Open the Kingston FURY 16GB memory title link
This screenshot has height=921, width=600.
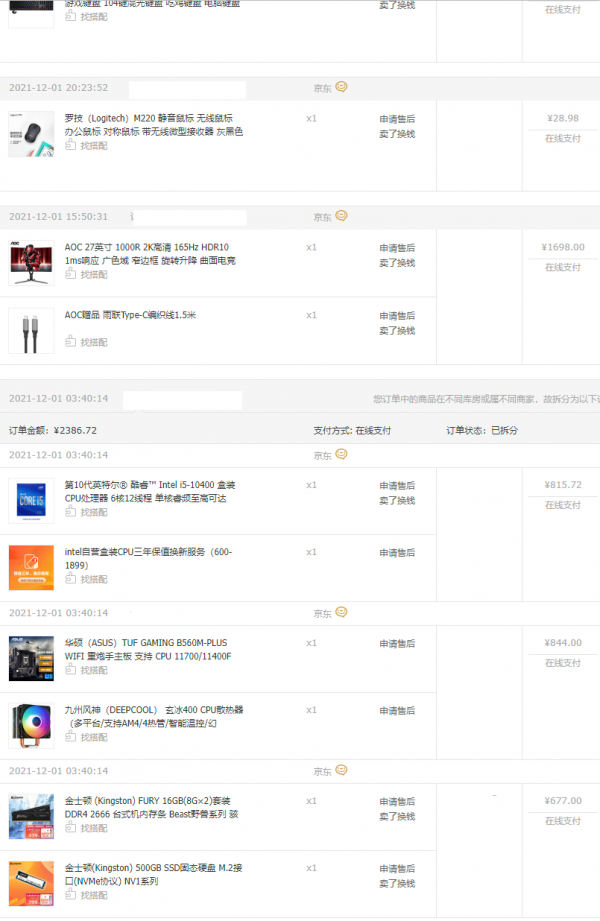(x=150, y=807)
